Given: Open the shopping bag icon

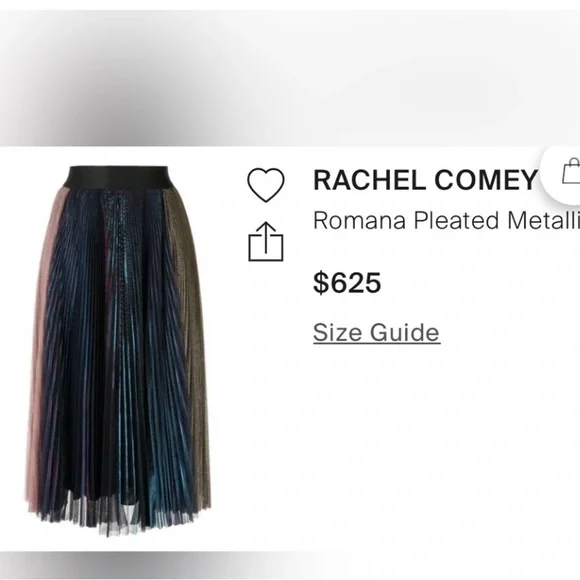Looking at the screenshot, I should (x=572, y=171).
